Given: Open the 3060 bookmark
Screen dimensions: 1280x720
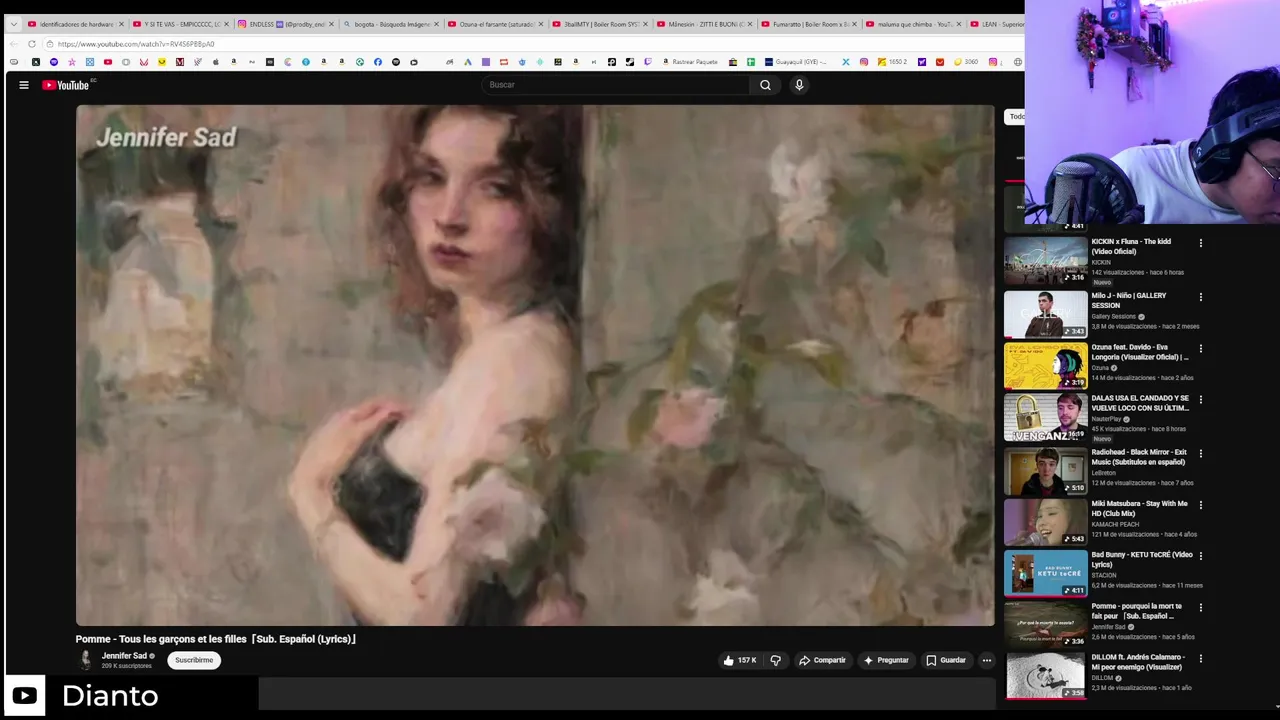Looking at the screenshot, I should [x=965, y=62].
